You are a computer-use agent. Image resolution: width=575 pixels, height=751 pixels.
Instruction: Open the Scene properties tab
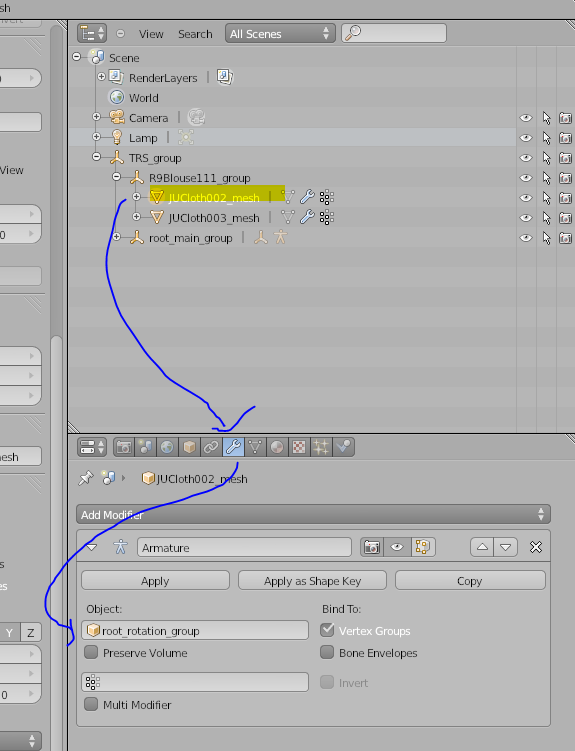click(x=146, y=447)
